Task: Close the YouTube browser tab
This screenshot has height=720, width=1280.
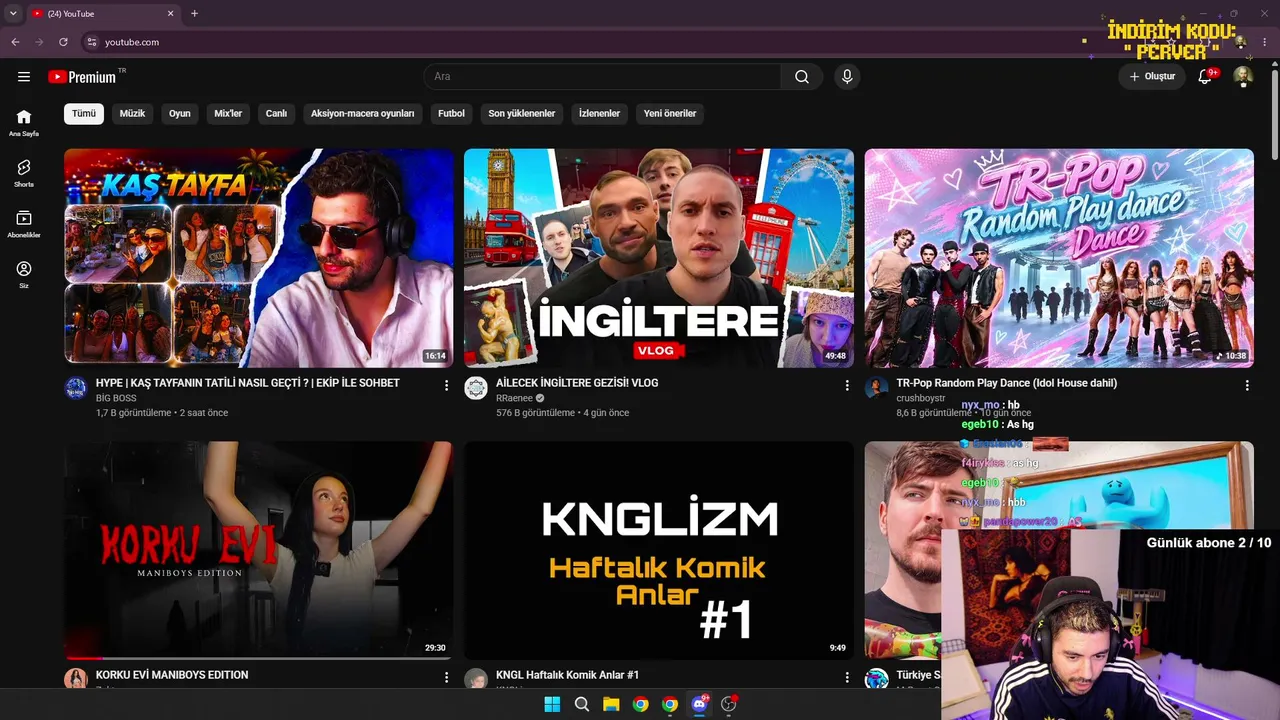Action: (x=170, y=14)
